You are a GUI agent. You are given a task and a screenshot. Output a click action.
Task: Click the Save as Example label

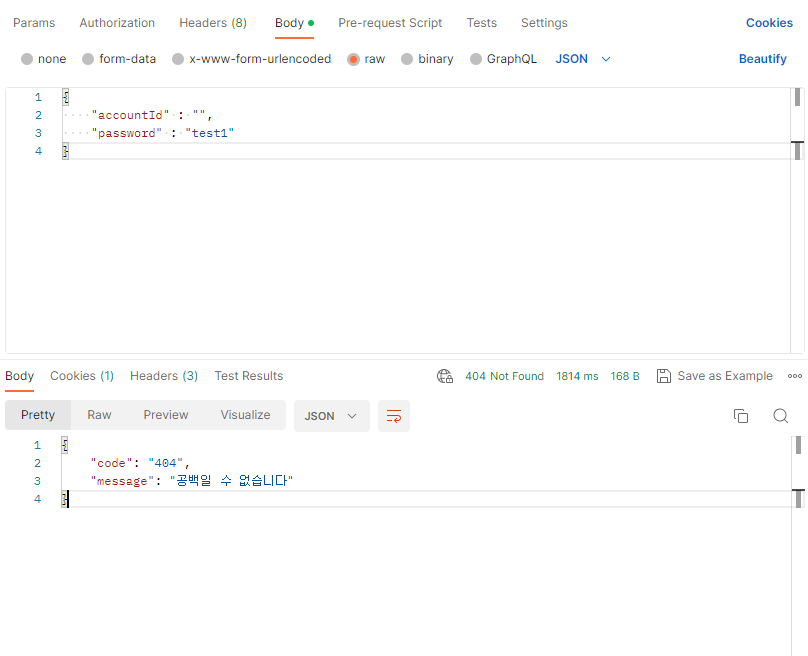point(725,376)
